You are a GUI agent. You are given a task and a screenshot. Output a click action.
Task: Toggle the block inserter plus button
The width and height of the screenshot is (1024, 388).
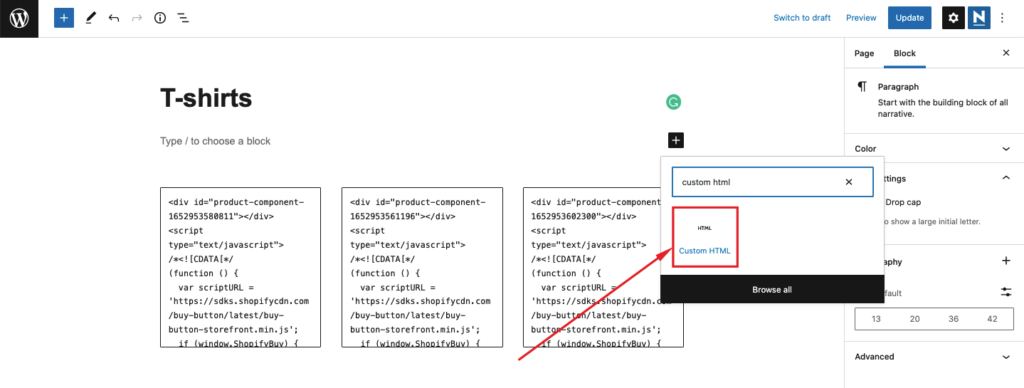point(64,18)
